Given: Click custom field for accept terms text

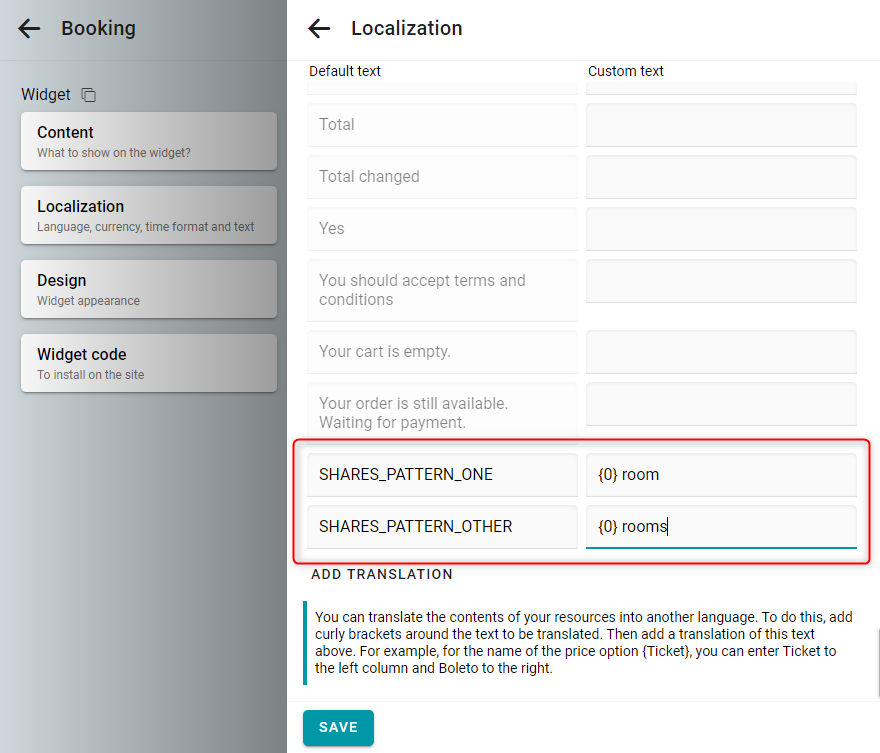Looking at the screenshot, I should click(721, 281).
